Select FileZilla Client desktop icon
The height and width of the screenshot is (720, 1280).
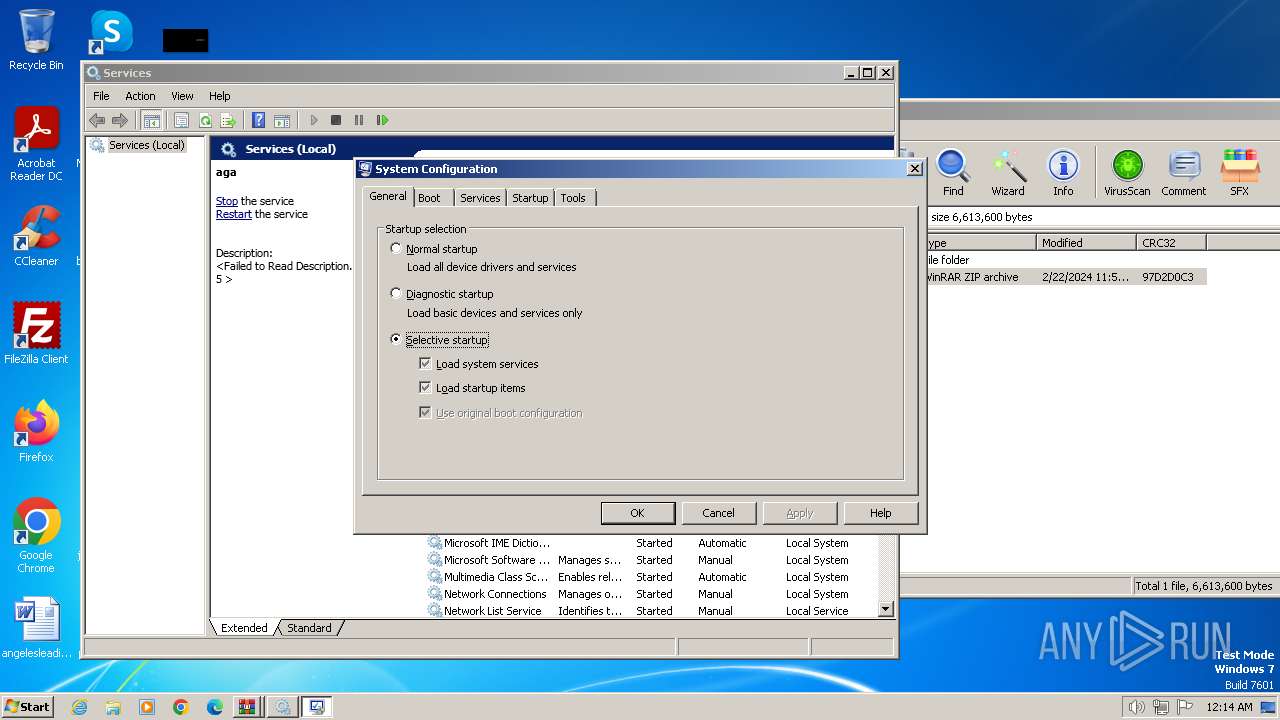pos(36,334)
